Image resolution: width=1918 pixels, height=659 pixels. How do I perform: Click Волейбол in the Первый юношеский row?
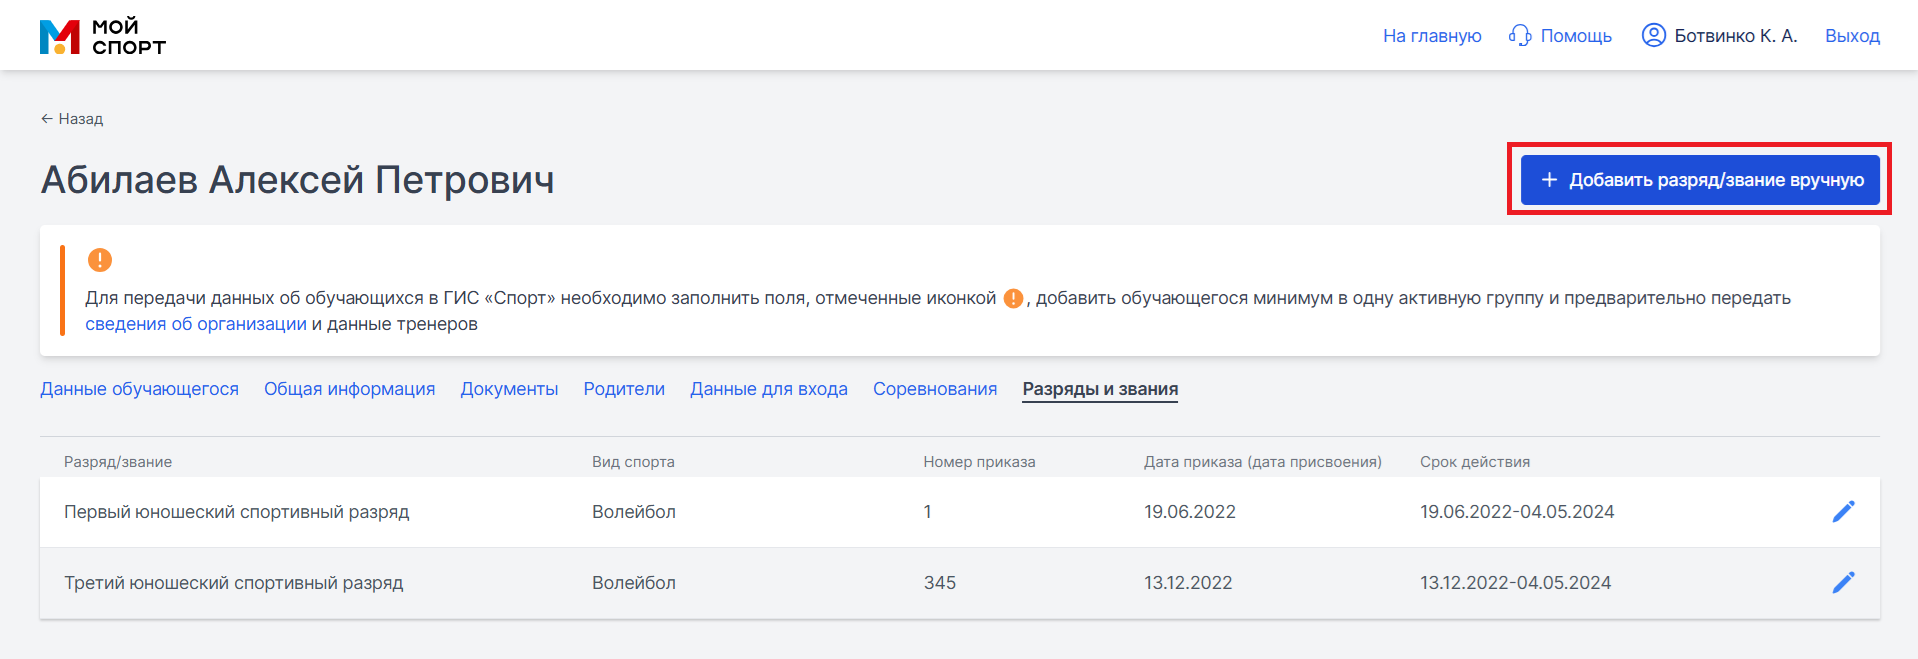click(x=634, y=512)
